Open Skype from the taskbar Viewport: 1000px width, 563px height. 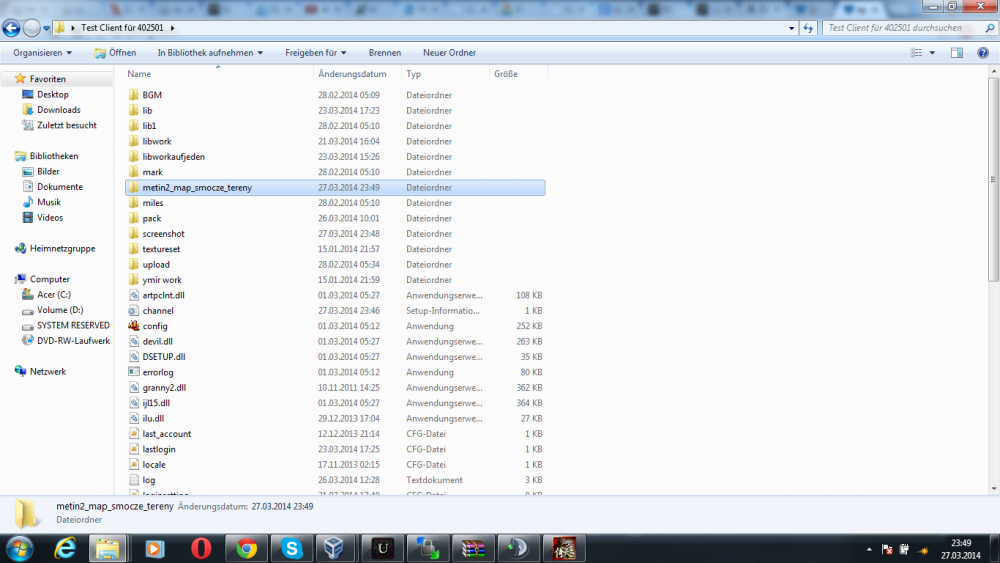tap(291, 548)
